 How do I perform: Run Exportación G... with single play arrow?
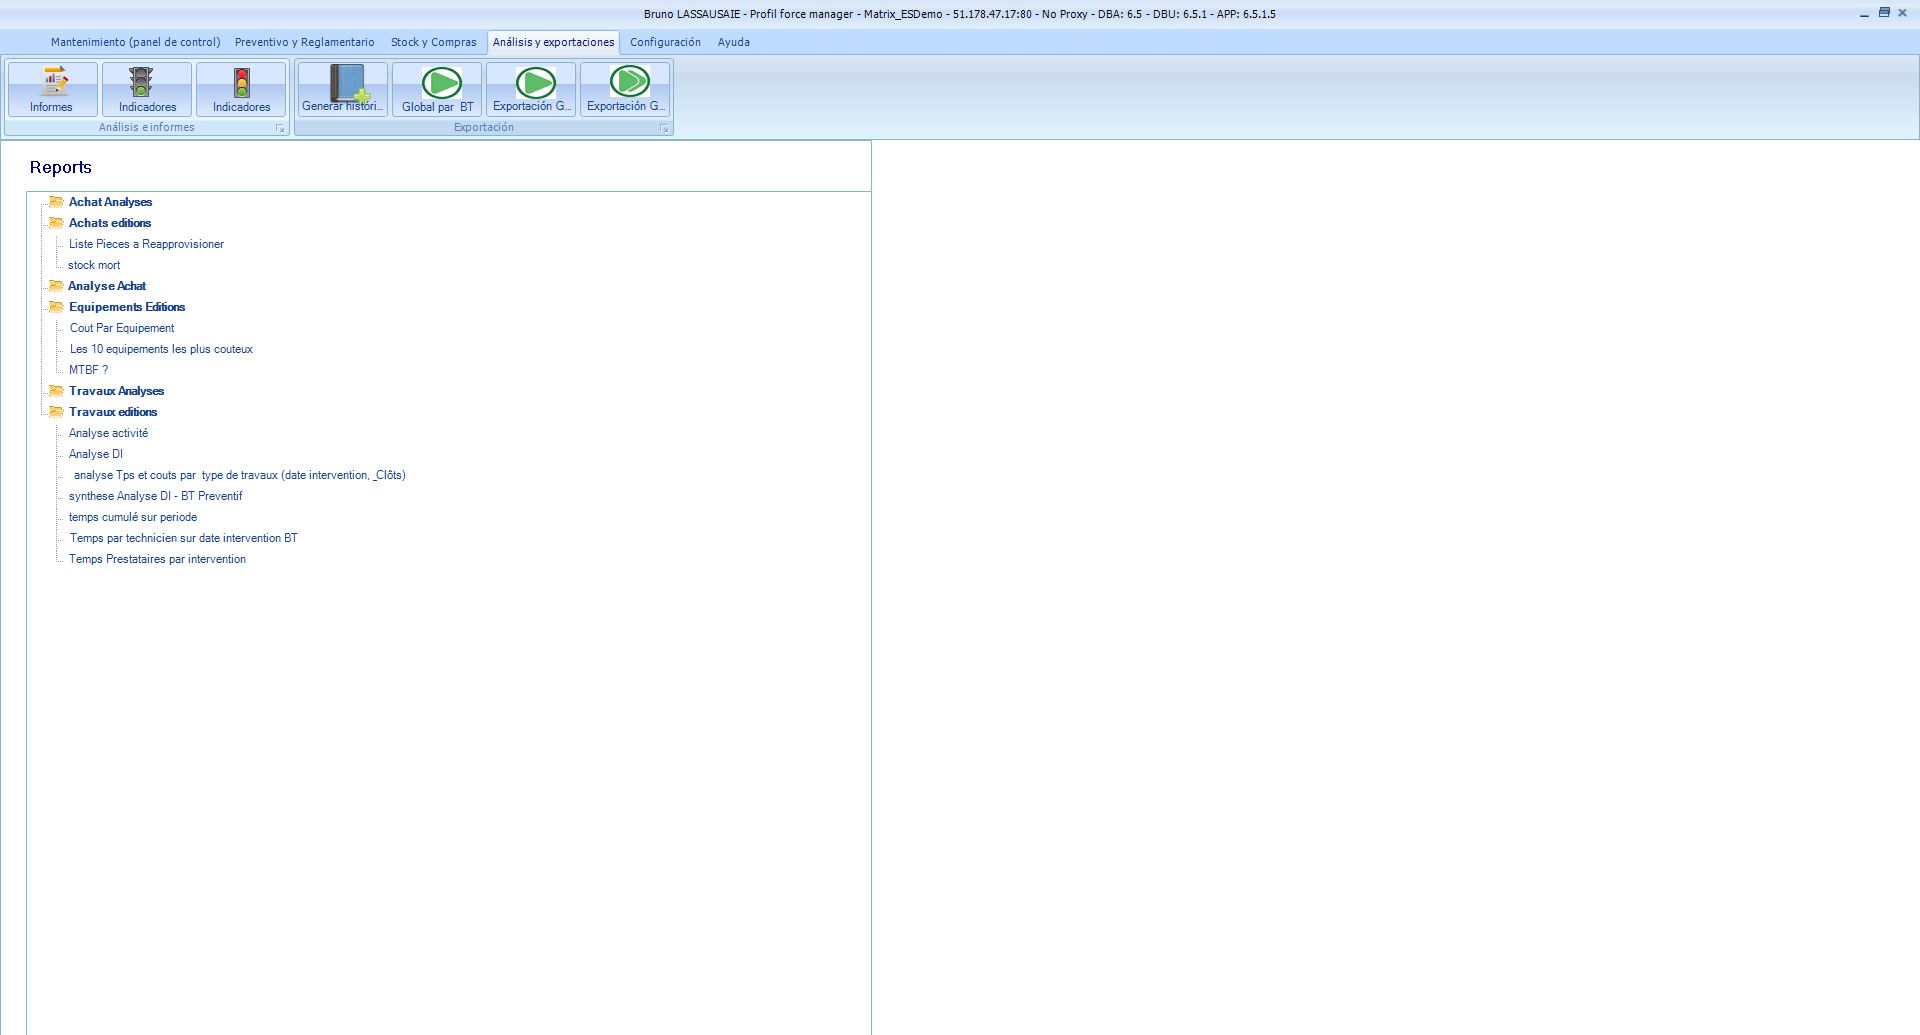coord(531,89)
